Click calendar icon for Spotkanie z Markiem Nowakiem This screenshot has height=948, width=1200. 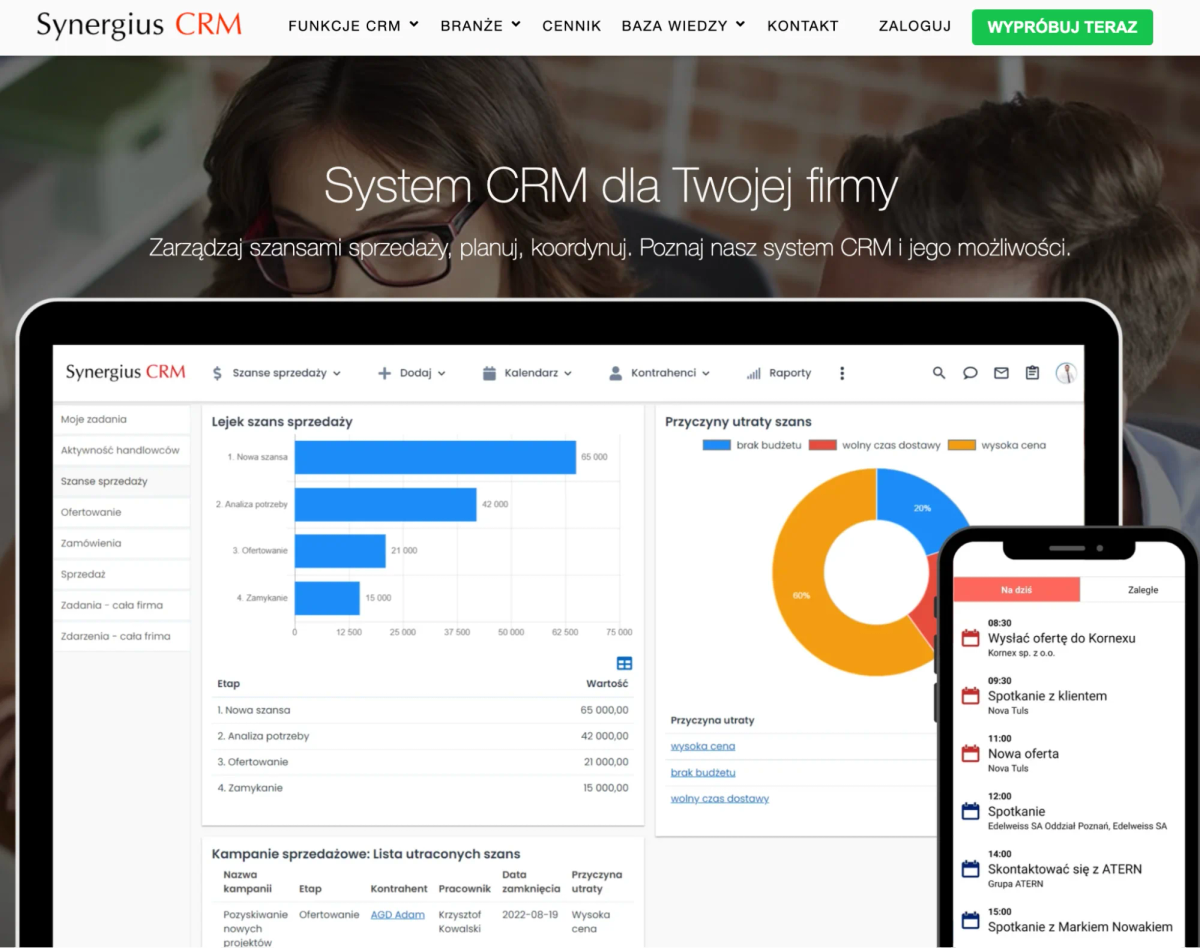[969, 920]
